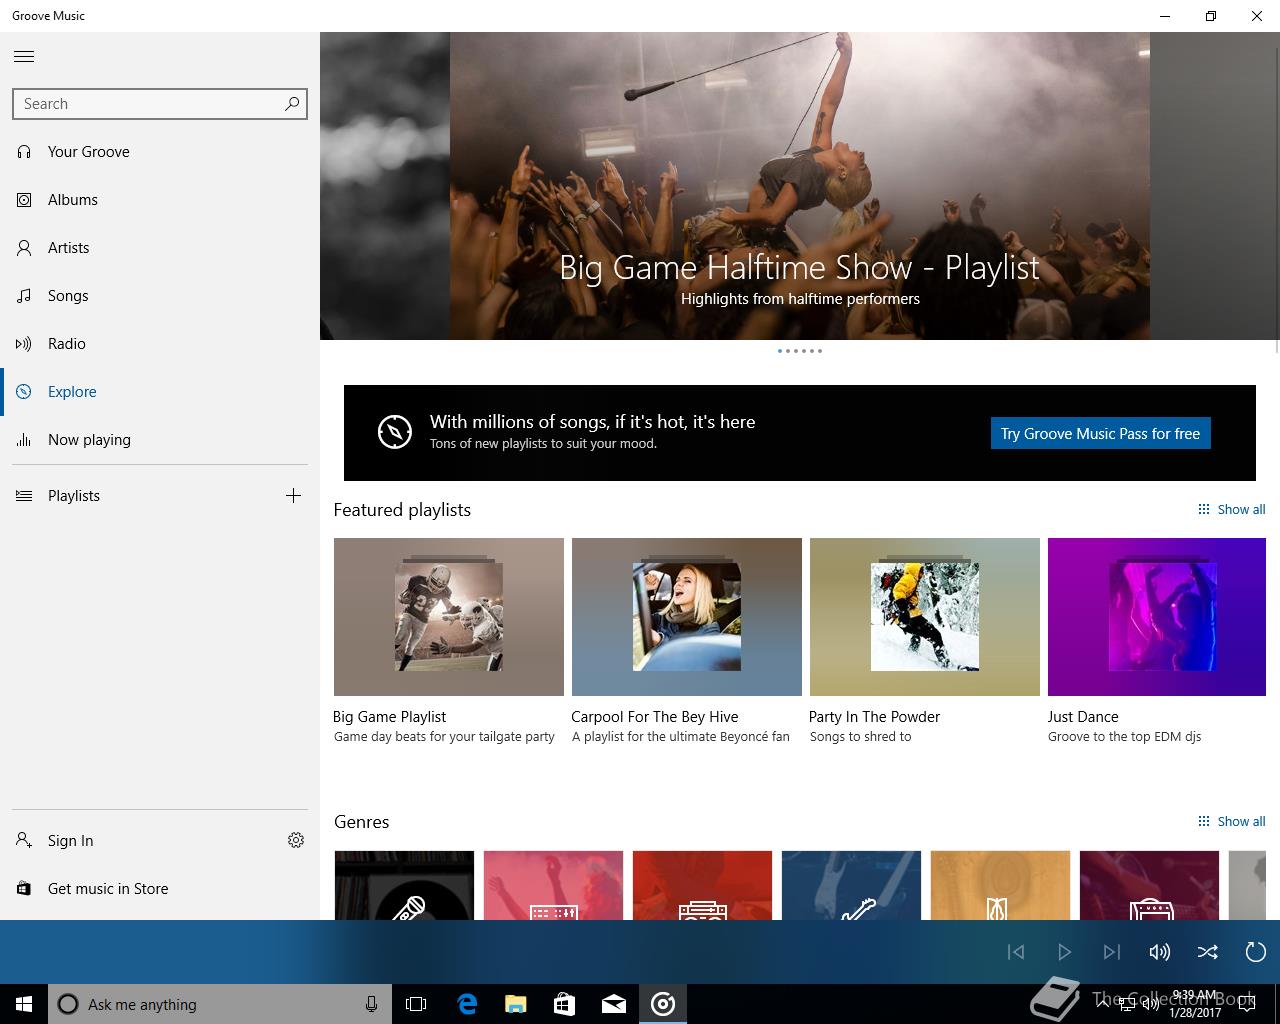Click the Radio broadcast icon
The width and height of the screenshot is (1280, 1024).
[x=24, y=344]
